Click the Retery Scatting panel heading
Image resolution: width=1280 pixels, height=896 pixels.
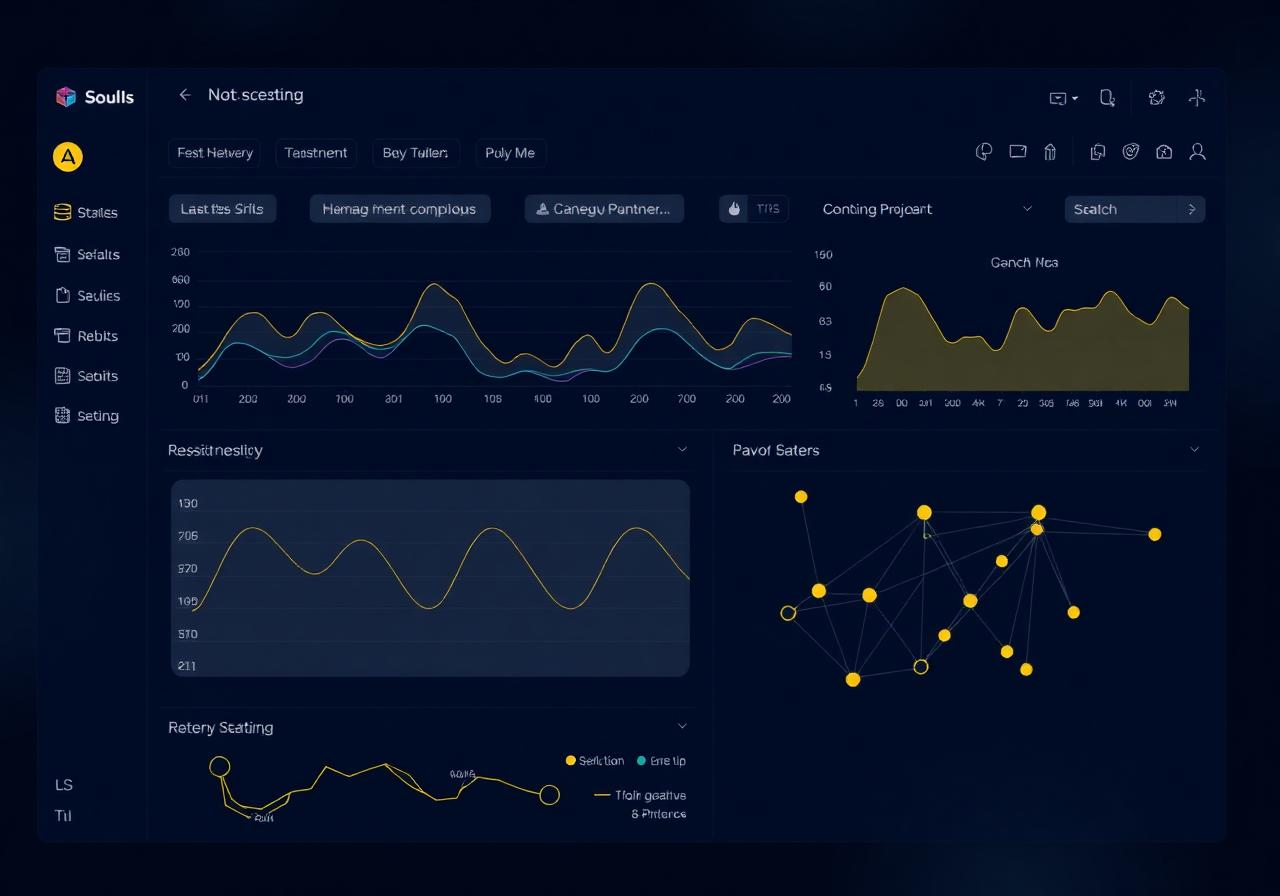(220, 727)
